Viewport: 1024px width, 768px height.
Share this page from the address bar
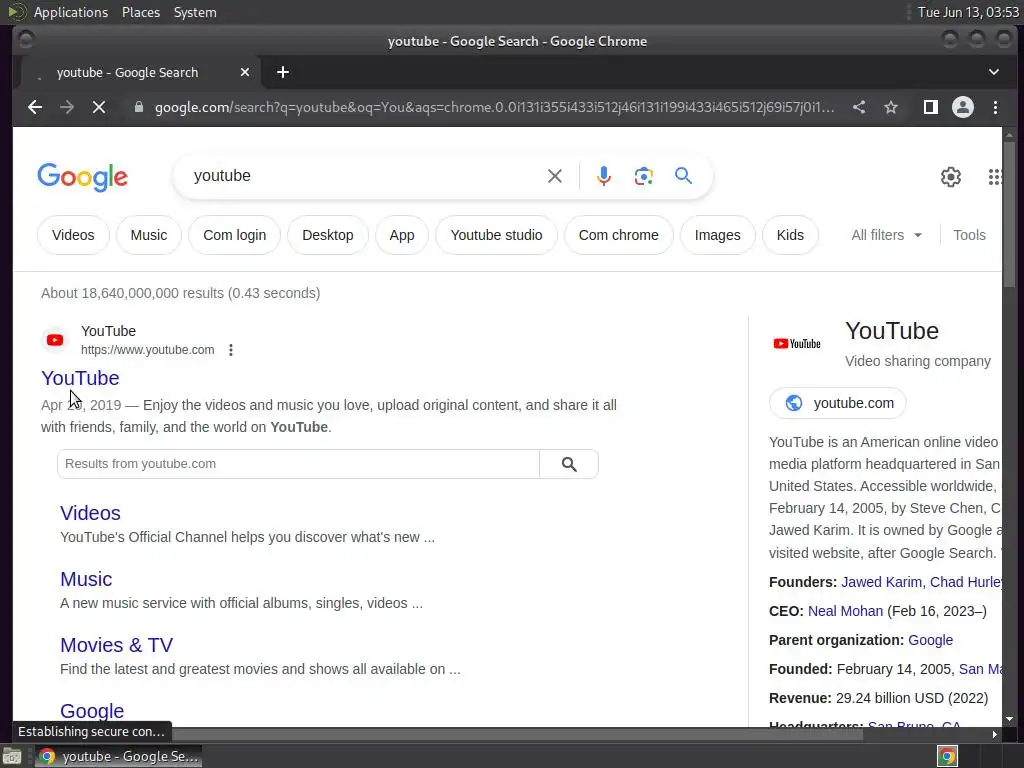click(x=859, y=107)
